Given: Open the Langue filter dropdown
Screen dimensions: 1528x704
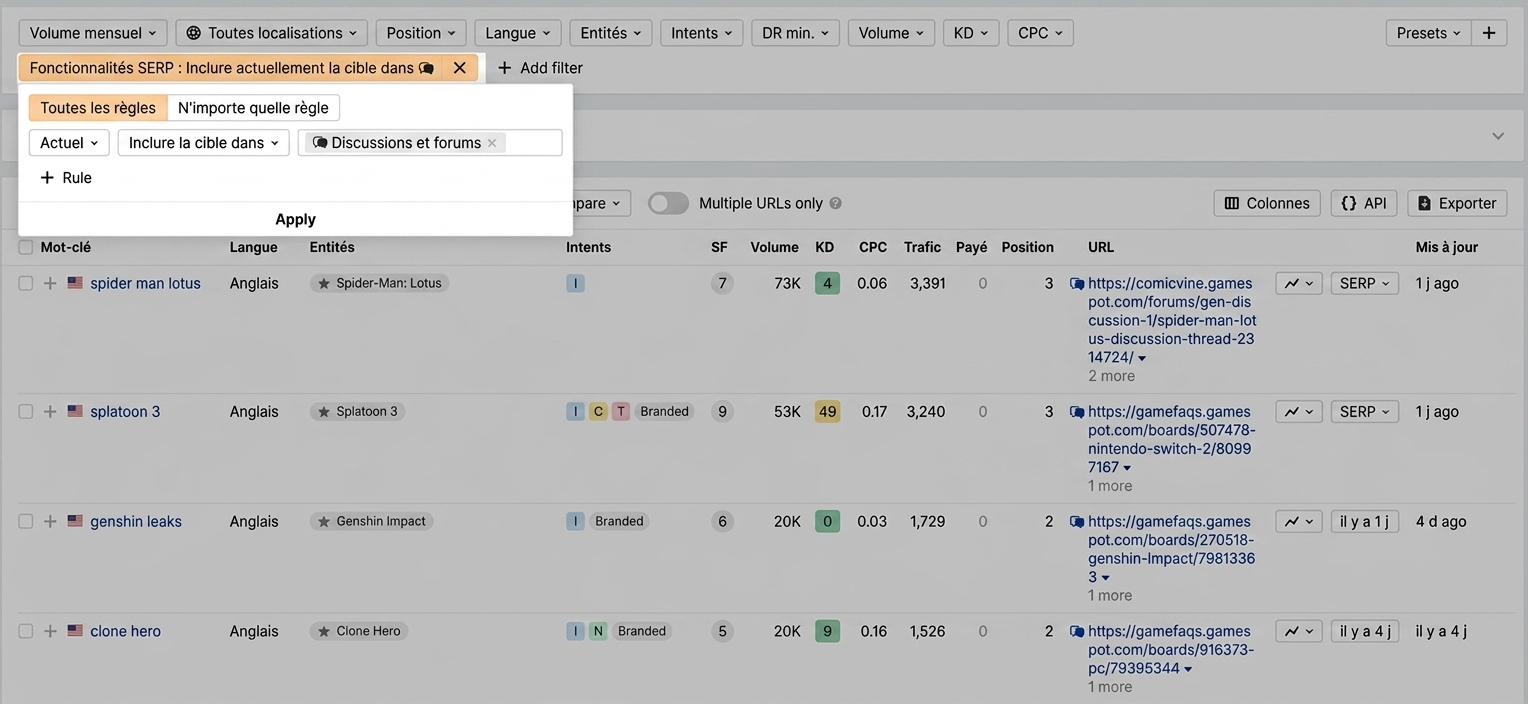Looking at the screenshot, I should (518, 33).
